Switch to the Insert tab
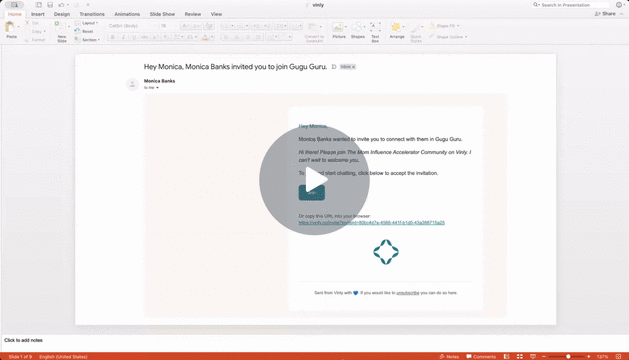The image size is (629, 360). [x=38, y=14]
